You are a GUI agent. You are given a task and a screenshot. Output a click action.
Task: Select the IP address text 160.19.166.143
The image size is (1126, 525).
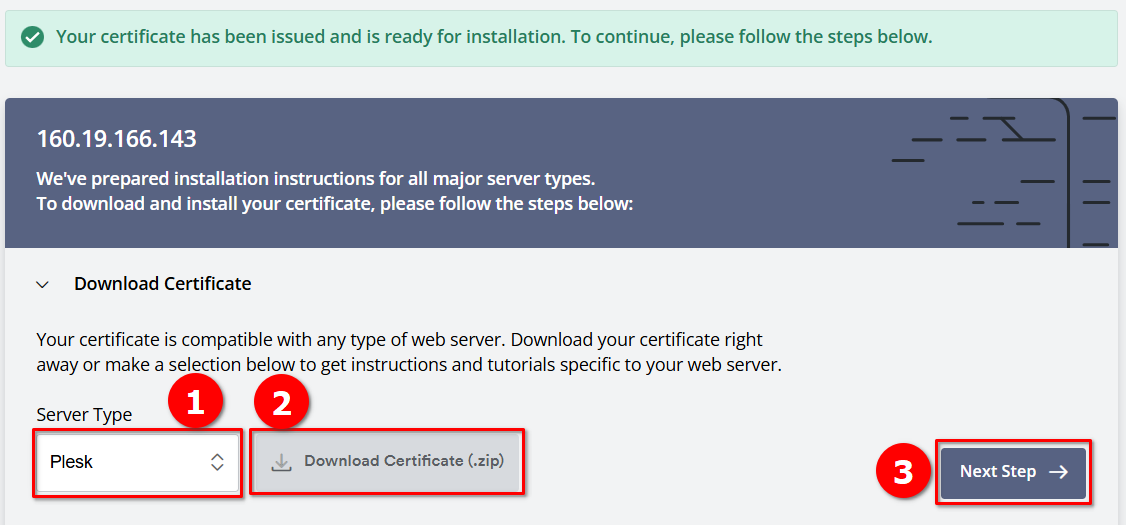(116, 139)
